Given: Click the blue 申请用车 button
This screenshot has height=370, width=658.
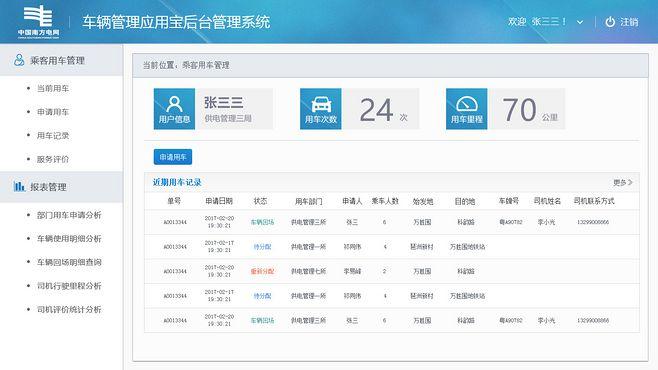Looking at the screenshot, I should [173, 157].
